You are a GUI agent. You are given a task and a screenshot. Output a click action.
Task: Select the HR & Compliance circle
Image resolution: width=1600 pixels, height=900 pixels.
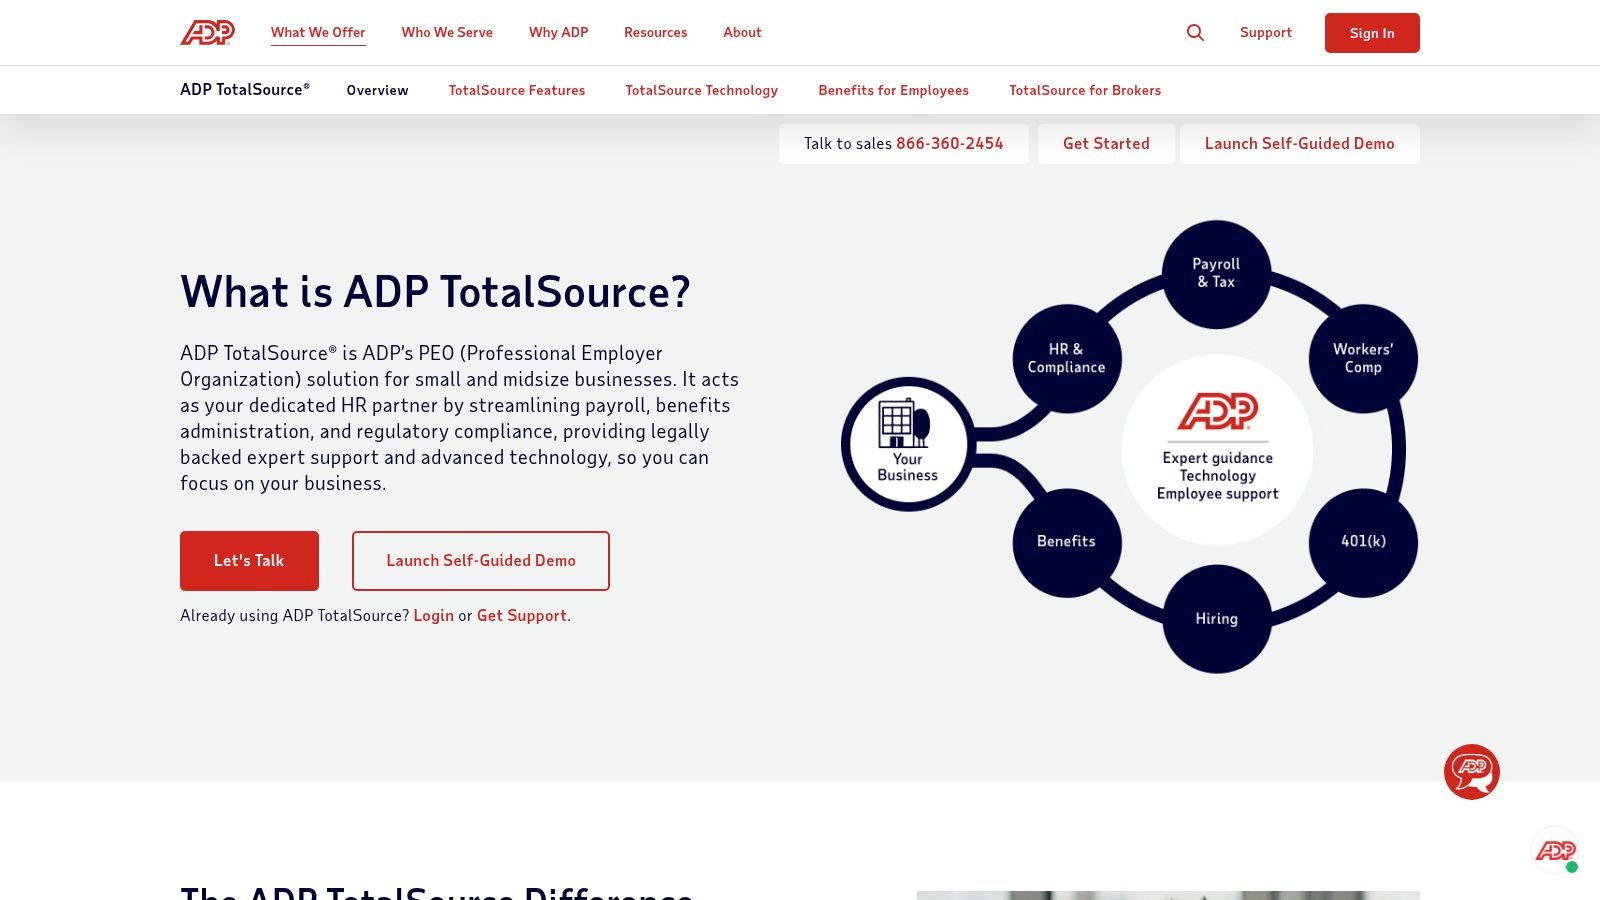pos(1067,358)
